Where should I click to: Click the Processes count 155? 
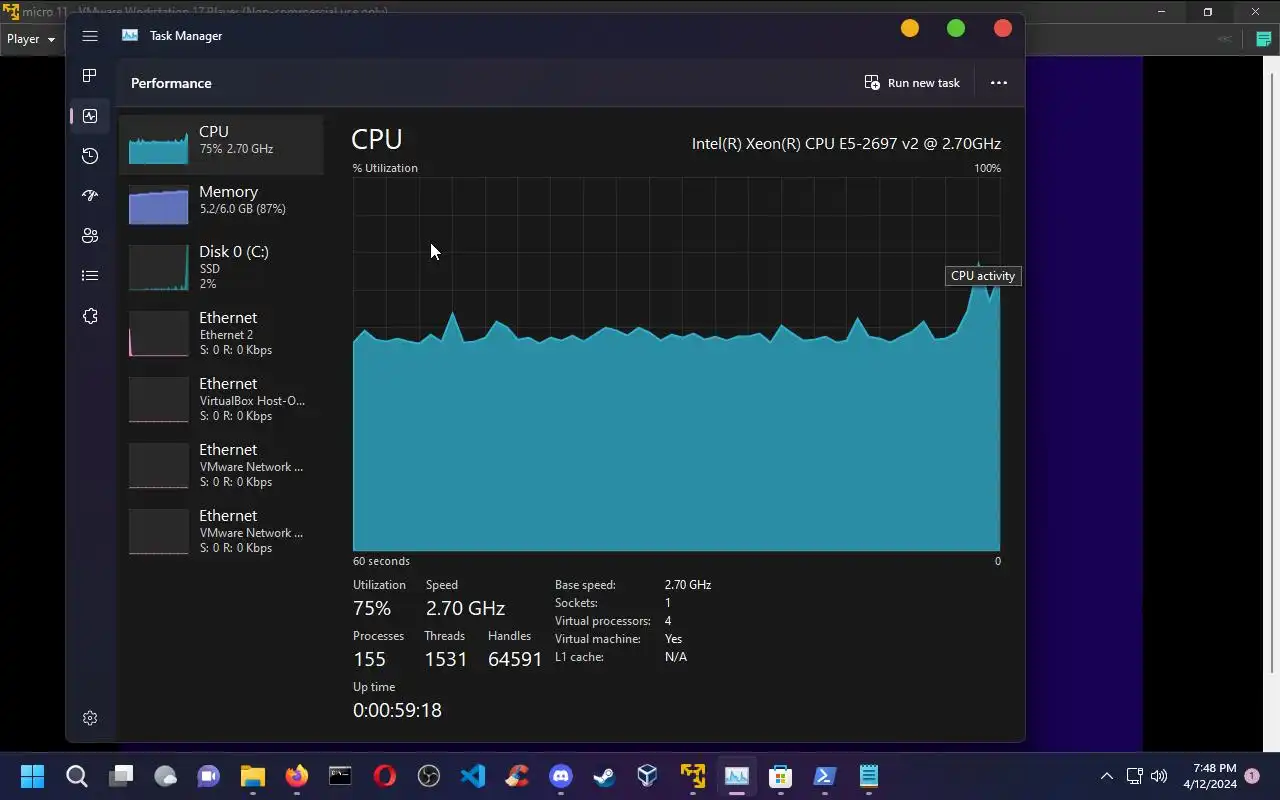(369, 659)
